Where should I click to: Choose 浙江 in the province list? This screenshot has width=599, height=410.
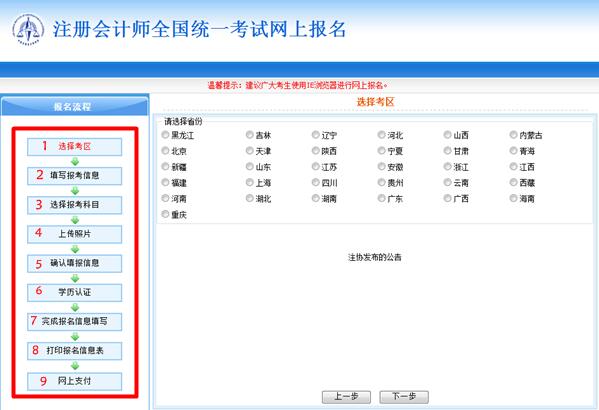coord(447,166)
